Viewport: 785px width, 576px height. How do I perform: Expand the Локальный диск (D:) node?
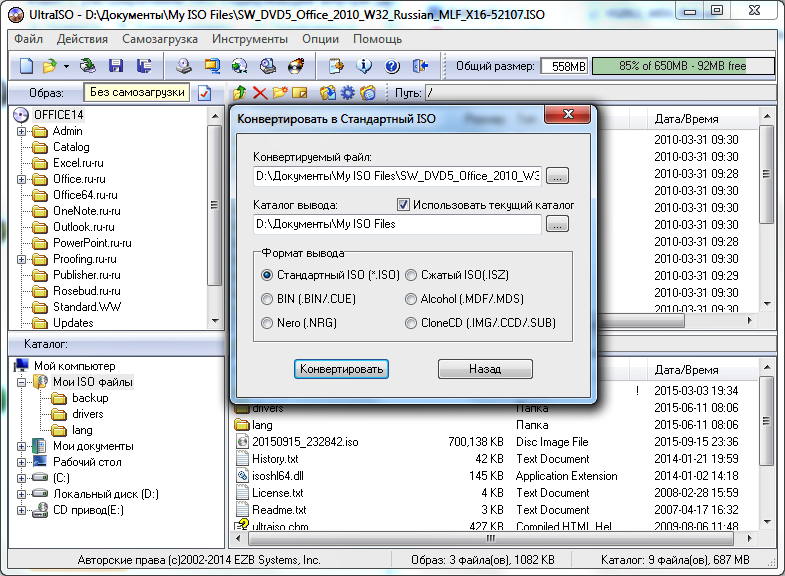21,494
